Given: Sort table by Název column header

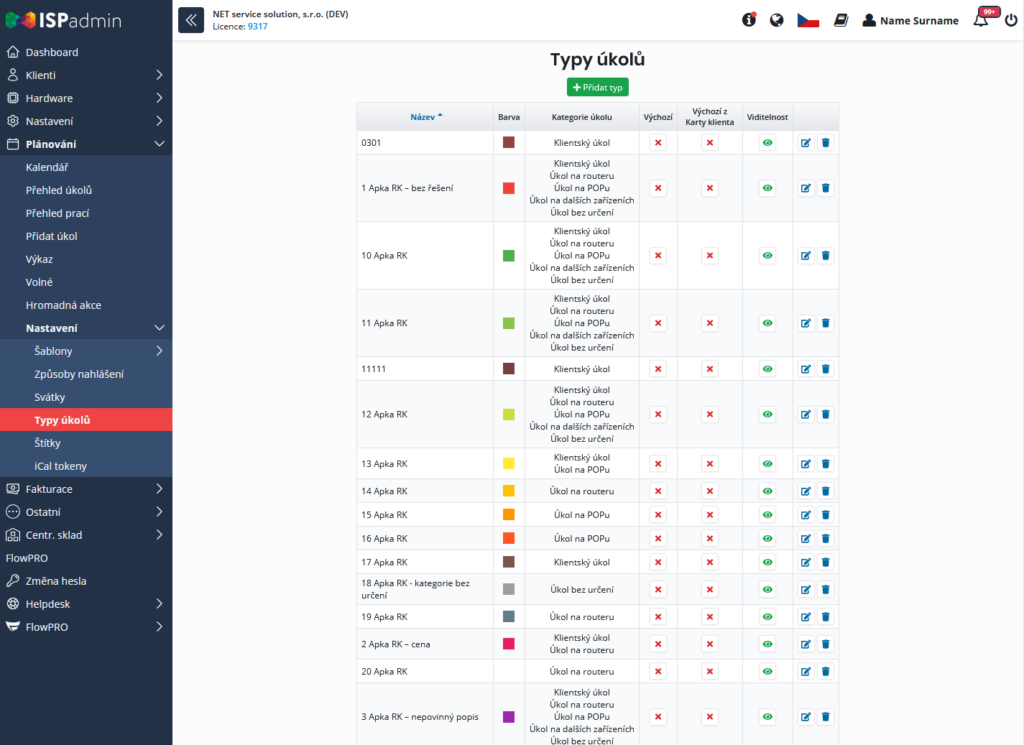Looking at the screenshot, I should tap(426, 117).
